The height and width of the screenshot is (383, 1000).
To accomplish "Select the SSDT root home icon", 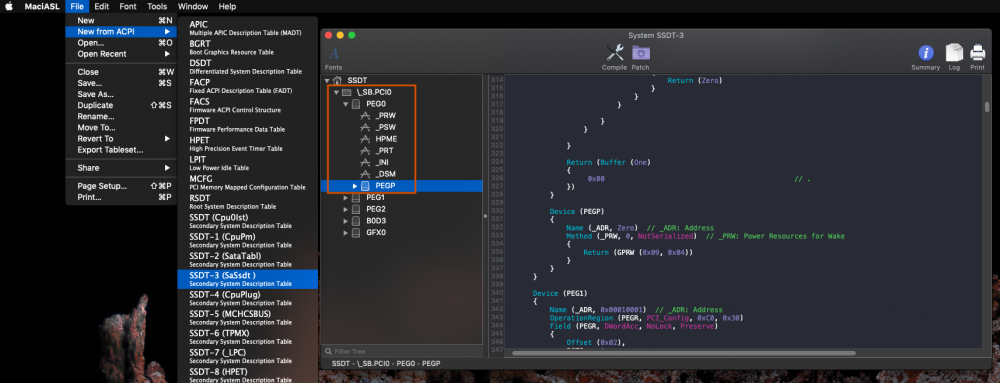I will (x=337, y=81).
